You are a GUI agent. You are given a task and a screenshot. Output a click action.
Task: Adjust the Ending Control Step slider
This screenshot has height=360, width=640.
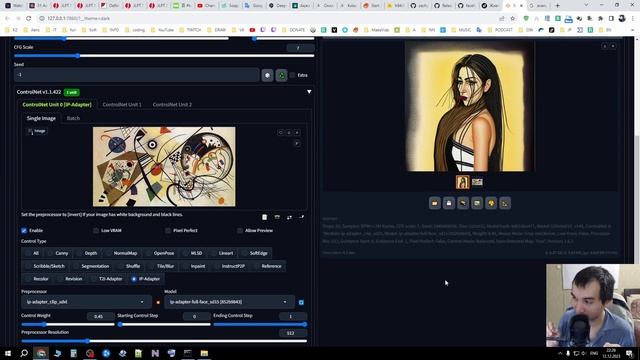coord(260,324)
